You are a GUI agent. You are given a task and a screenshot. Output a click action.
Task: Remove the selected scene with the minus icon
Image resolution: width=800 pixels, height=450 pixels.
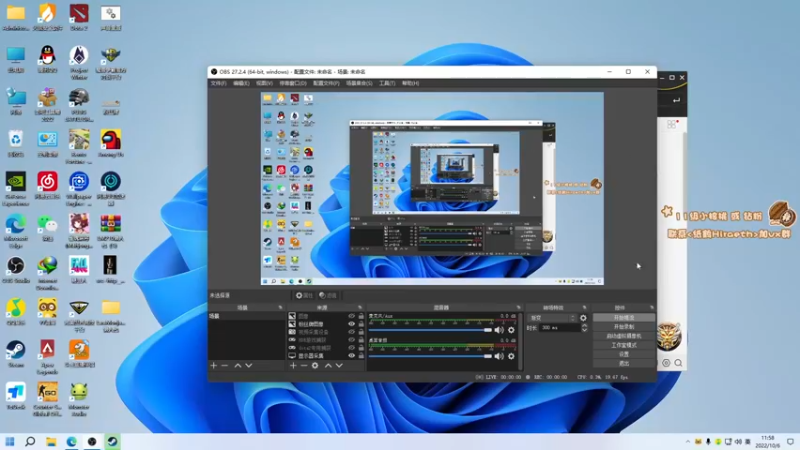[x=224, y=365]
